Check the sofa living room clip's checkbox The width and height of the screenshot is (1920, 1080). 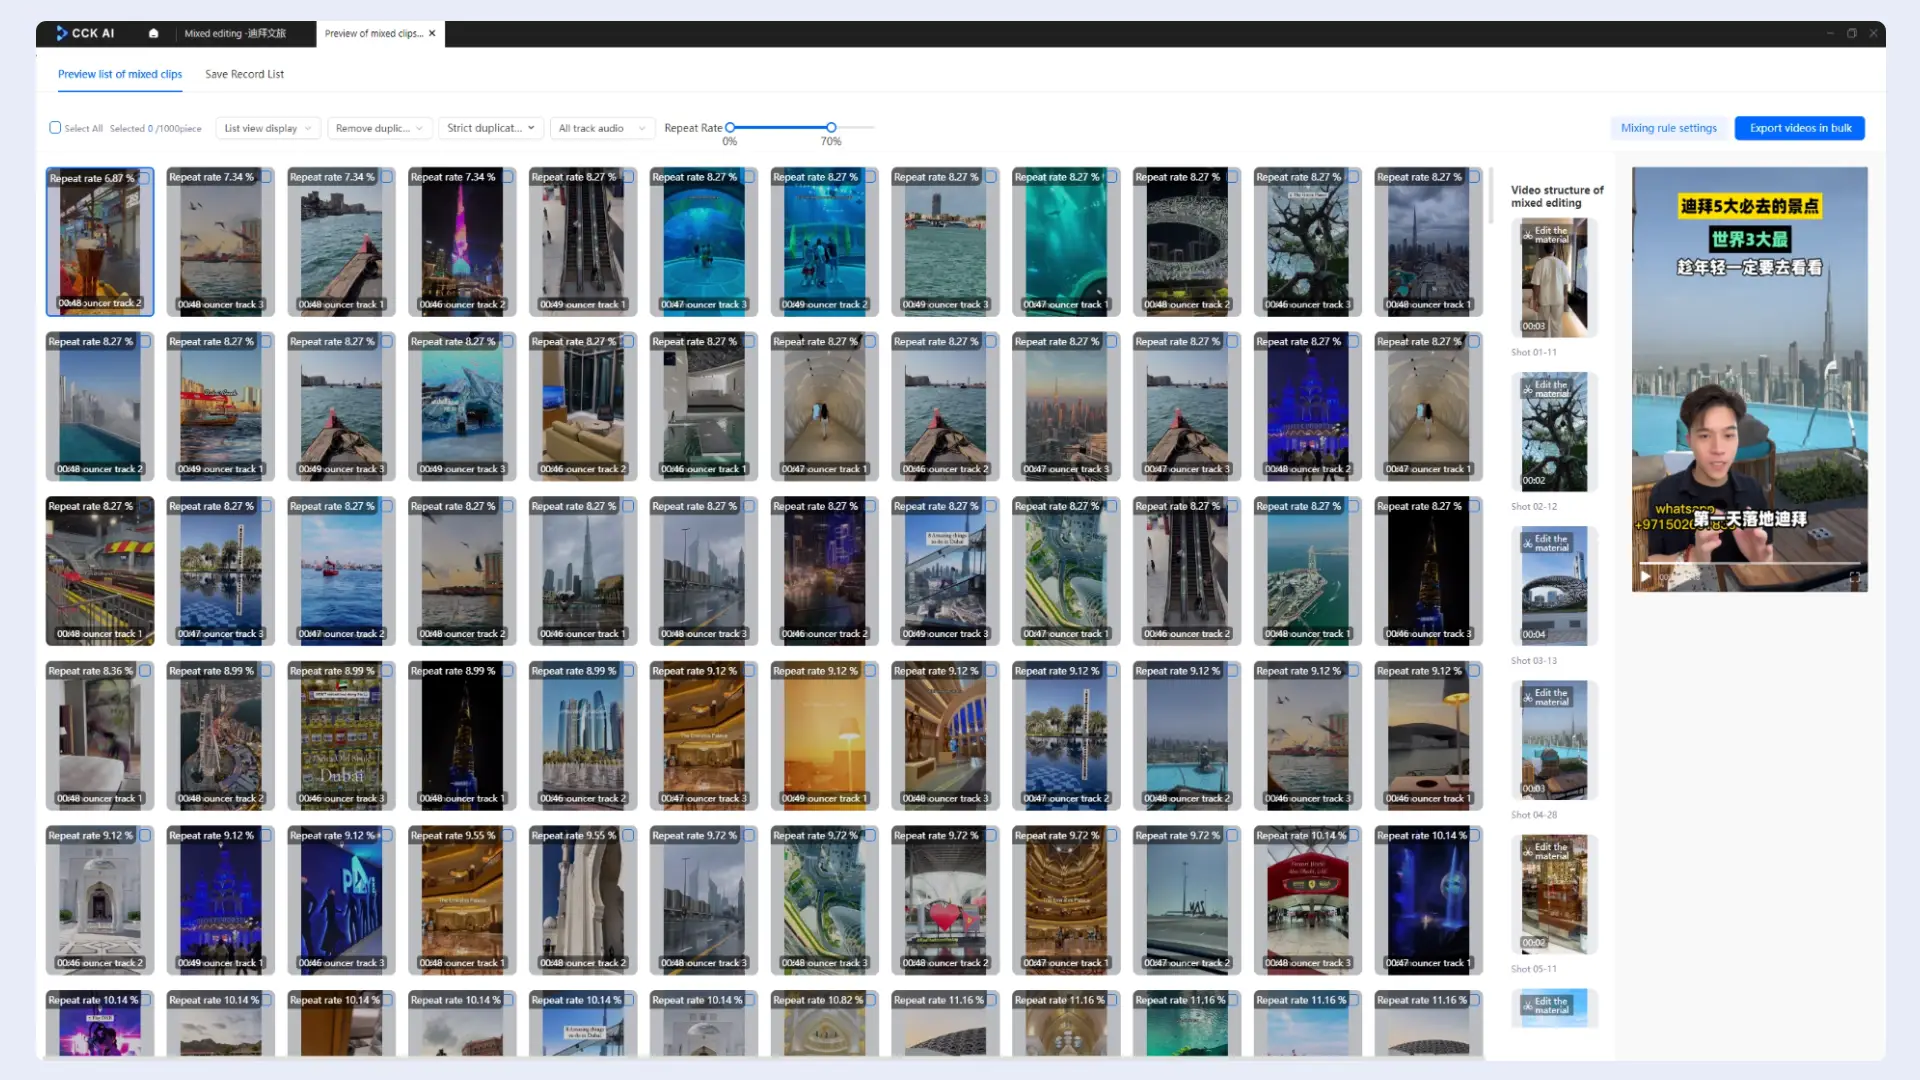628,342
